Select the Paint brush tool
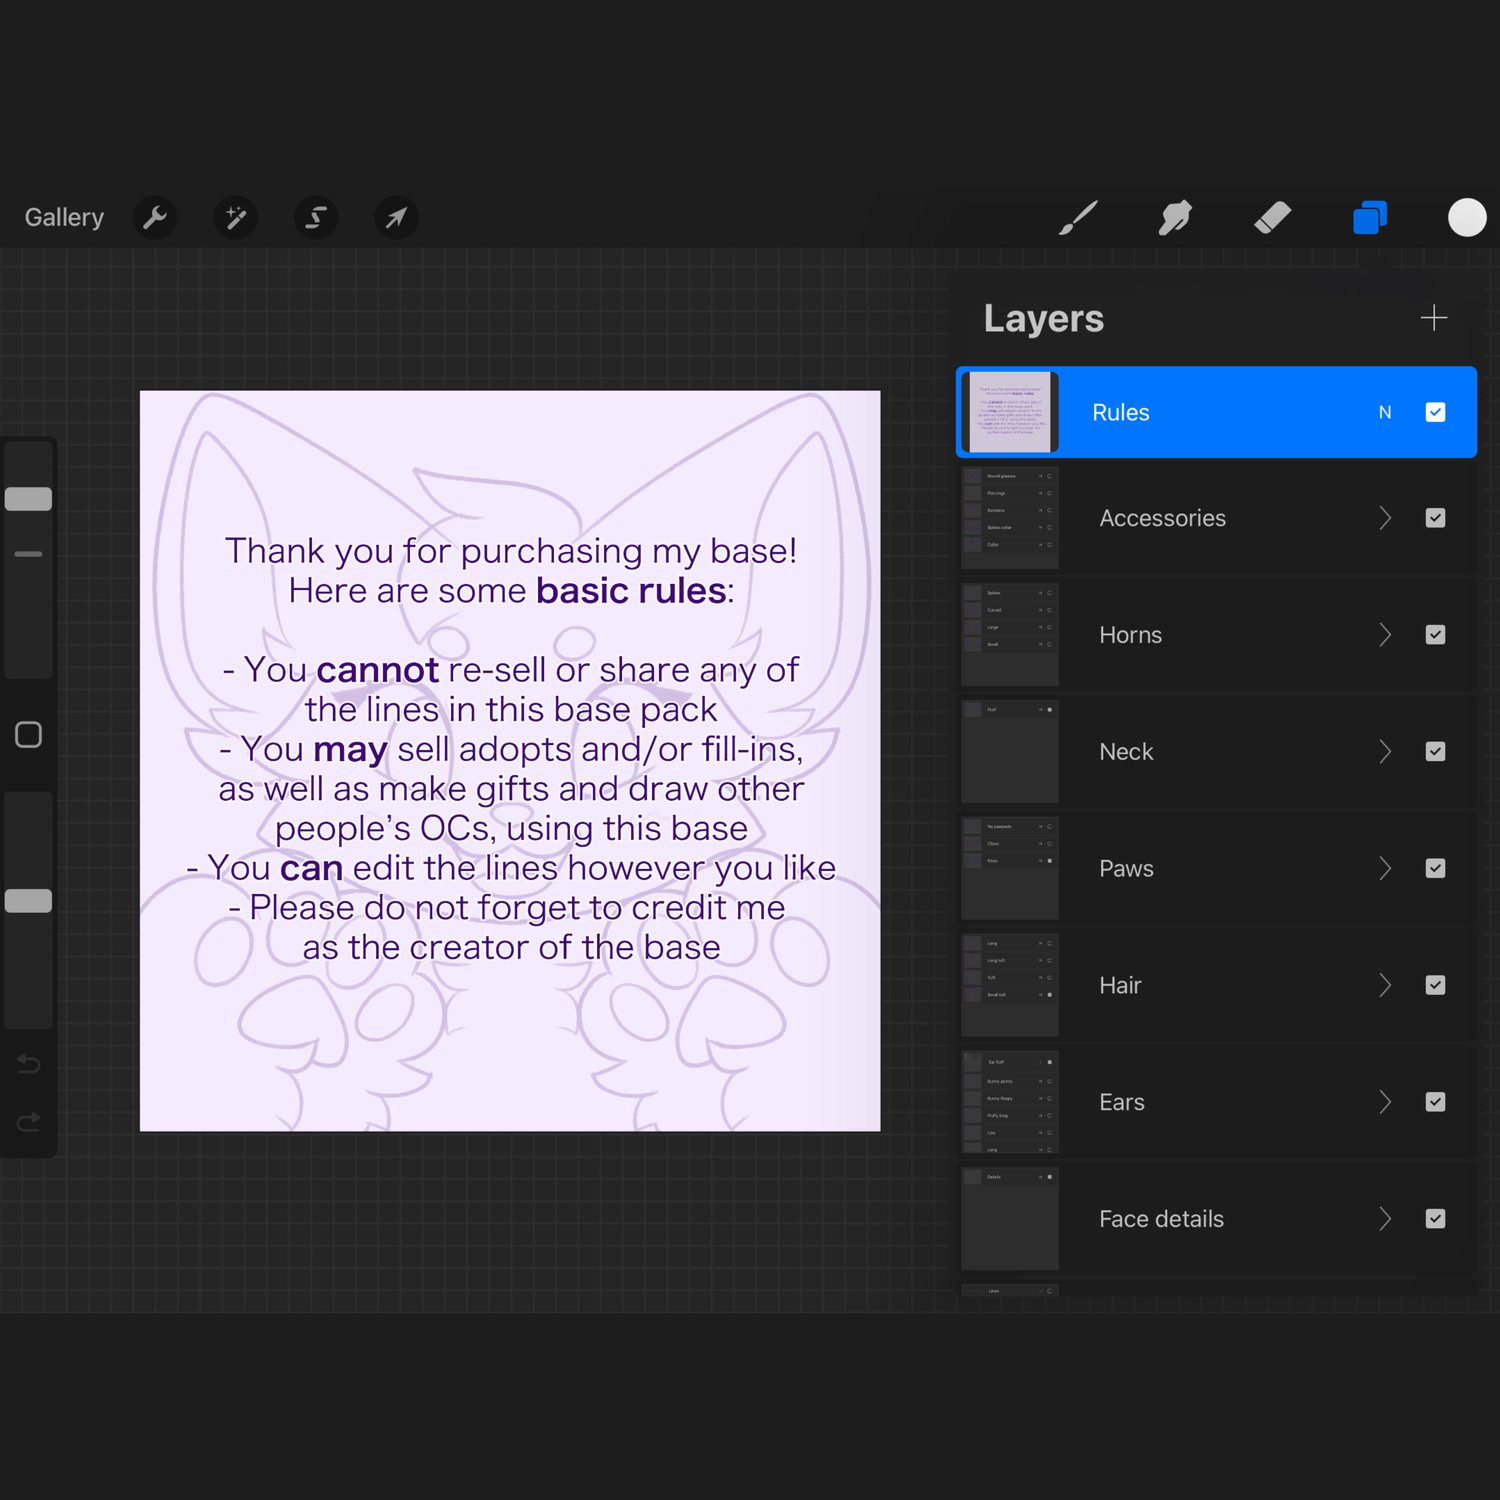This screenshot has height=1500, width=1500. click(1078, 217)
